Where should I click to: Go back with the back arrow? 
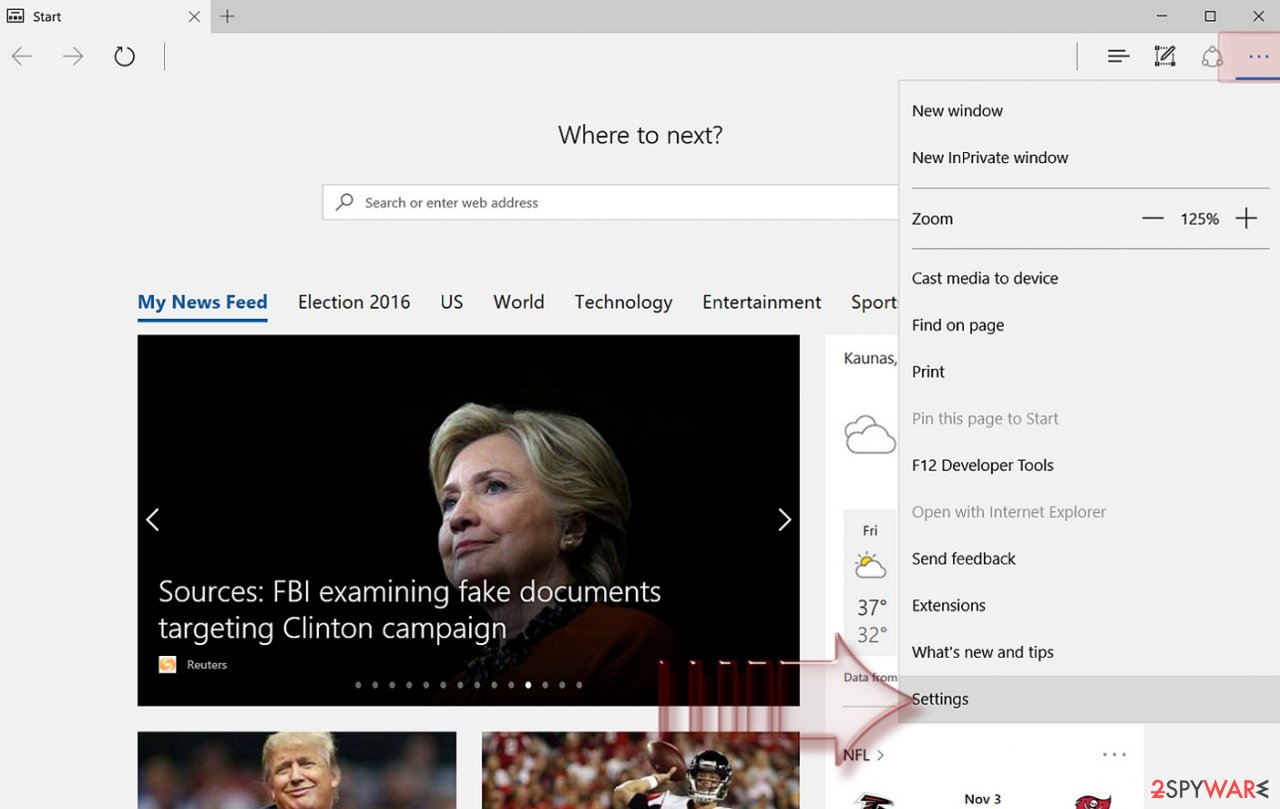(x=22, y=57)
